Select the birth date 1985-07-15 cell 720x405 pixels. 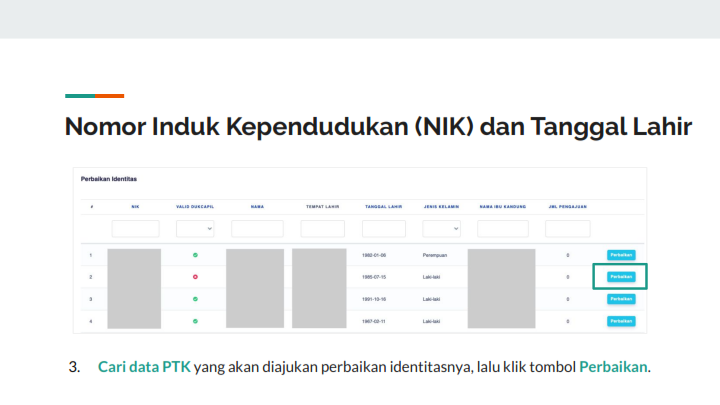click(374, 277)
